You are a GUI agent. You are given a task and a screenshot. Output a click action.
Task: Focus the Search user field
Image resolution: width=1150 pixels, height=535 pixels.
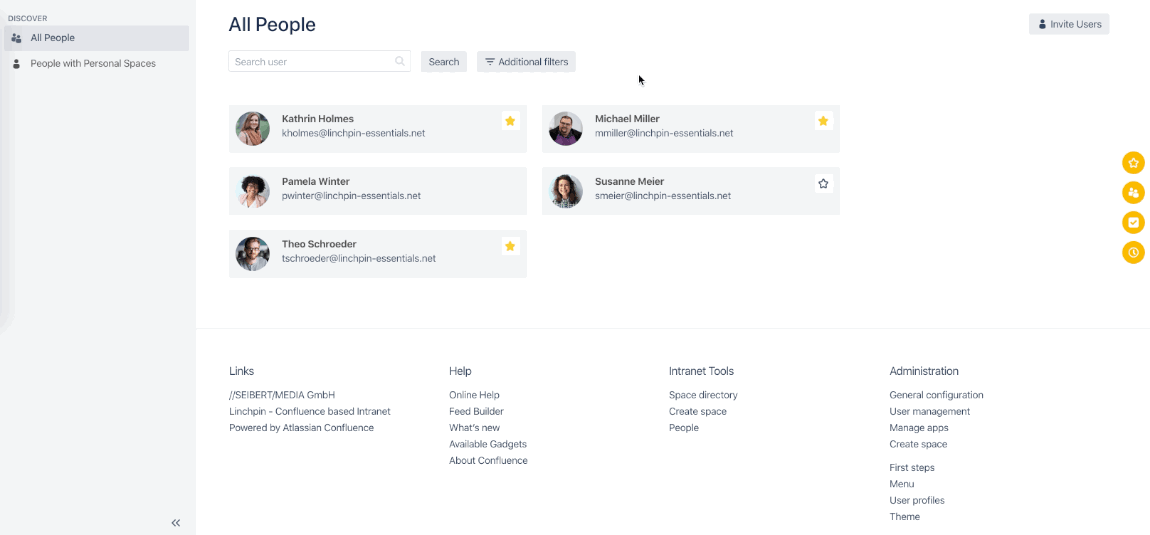(x=312, y=62)
